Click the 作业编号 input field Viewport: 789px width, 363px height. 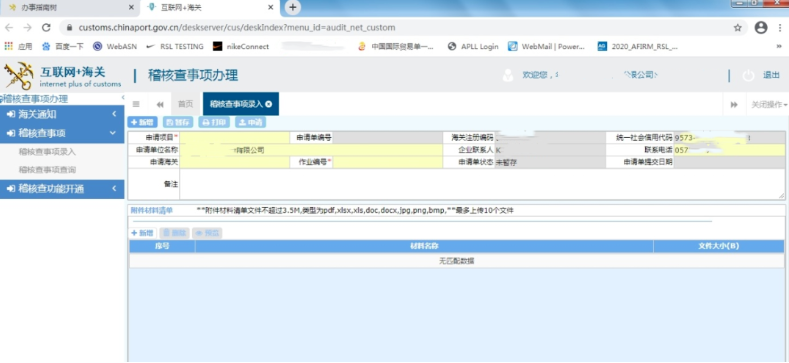click(x=387, y=163)
